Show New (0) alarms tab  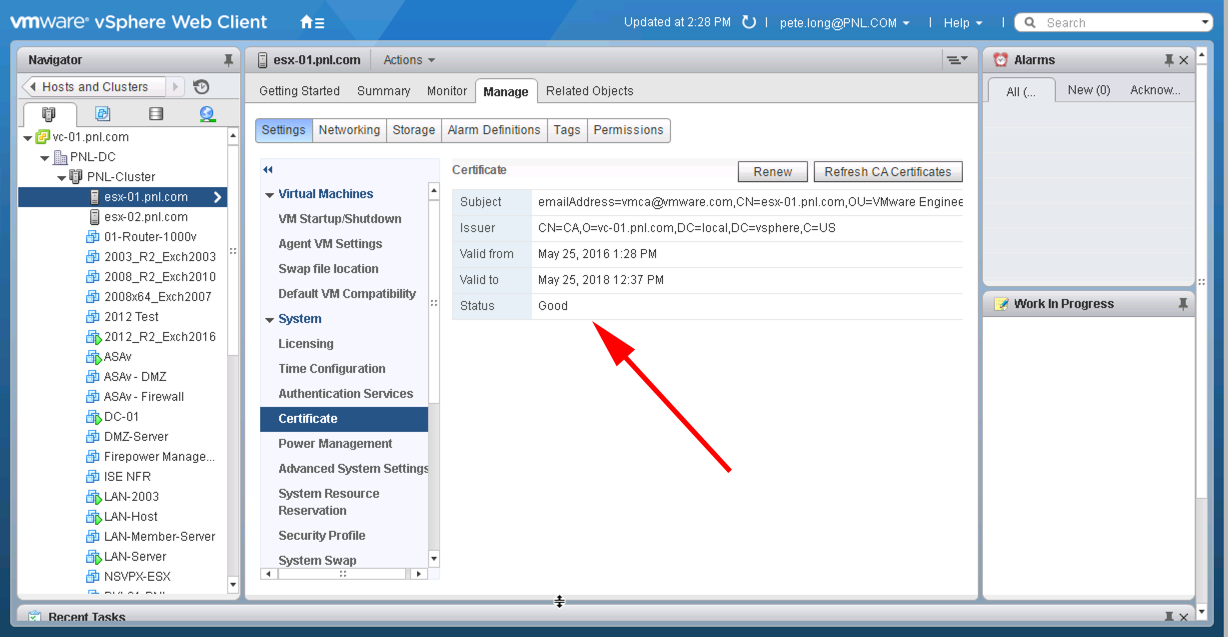click(x=1089, y=90)
